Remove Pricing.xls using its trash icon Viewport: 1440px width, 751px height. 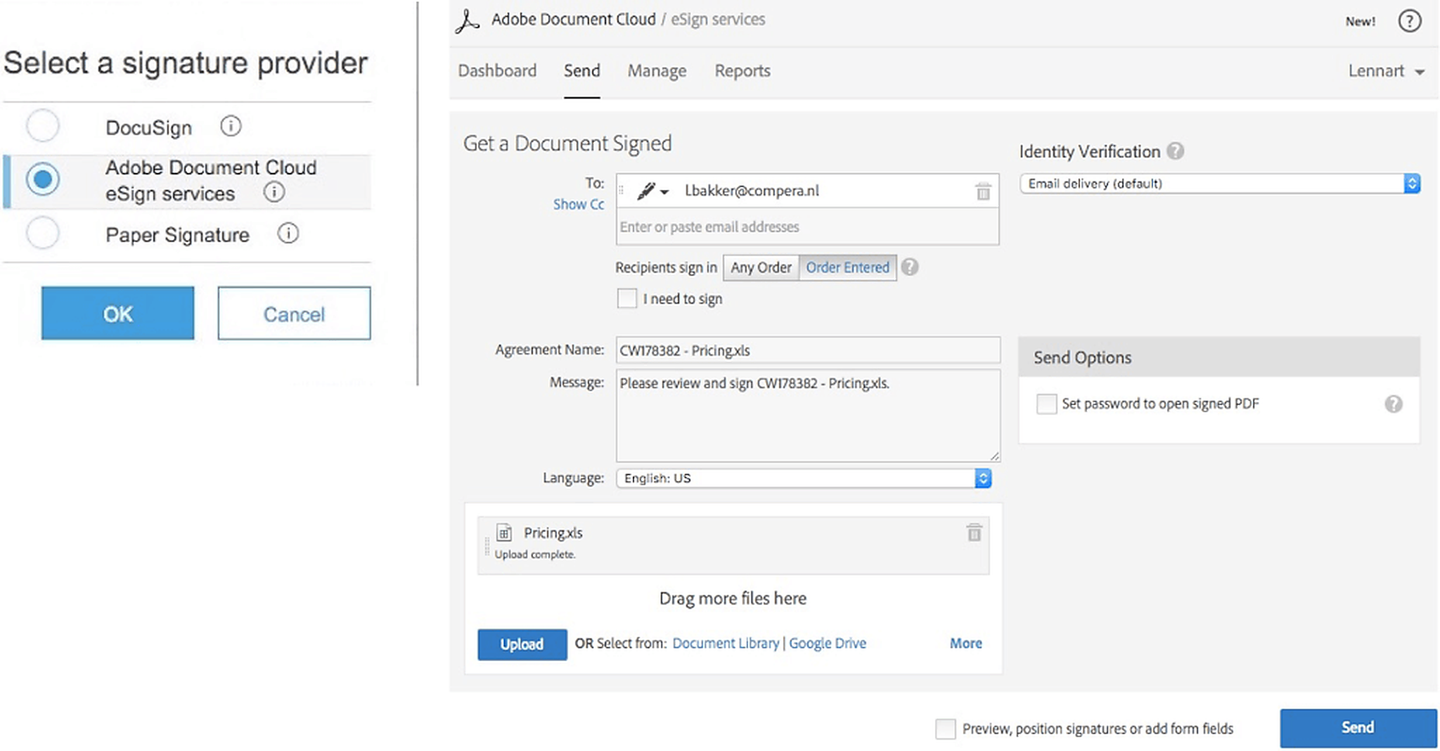click(974, 533)
